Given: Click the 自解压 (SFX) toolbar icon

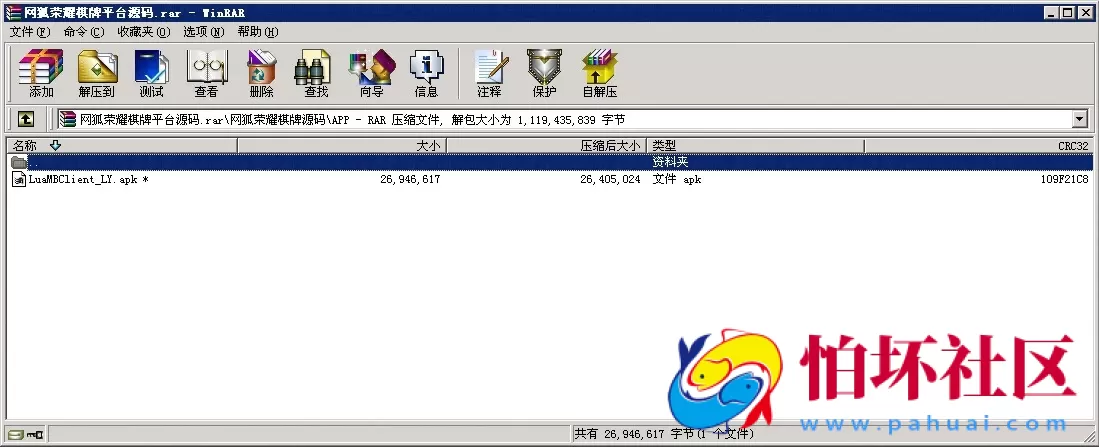Looking at the screenshot, I should point(599,72).
